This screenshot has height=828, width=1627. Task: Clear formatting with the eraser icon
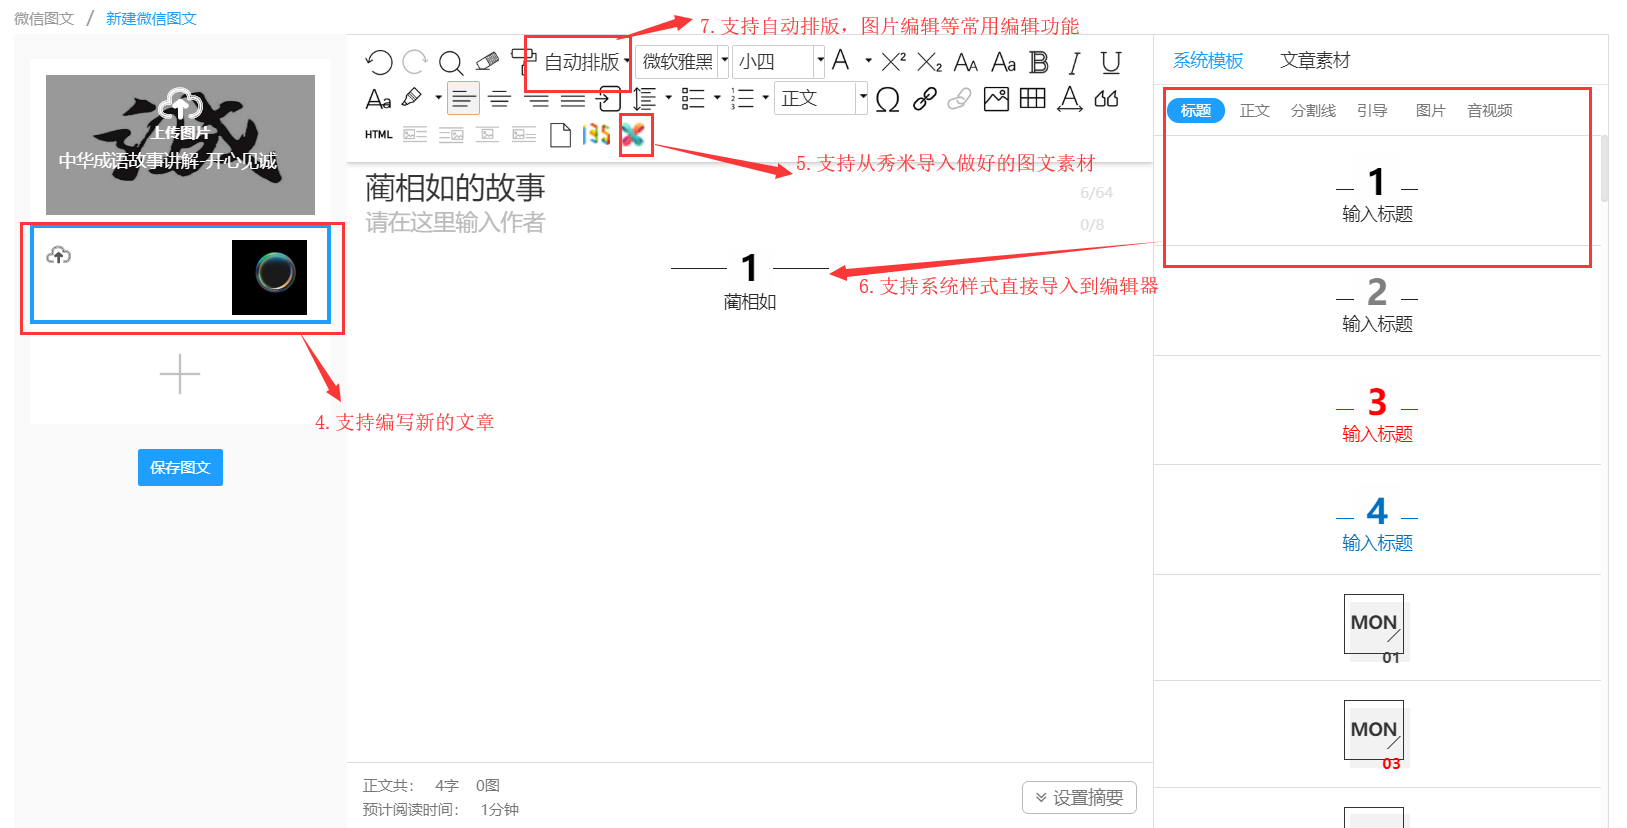487,62
